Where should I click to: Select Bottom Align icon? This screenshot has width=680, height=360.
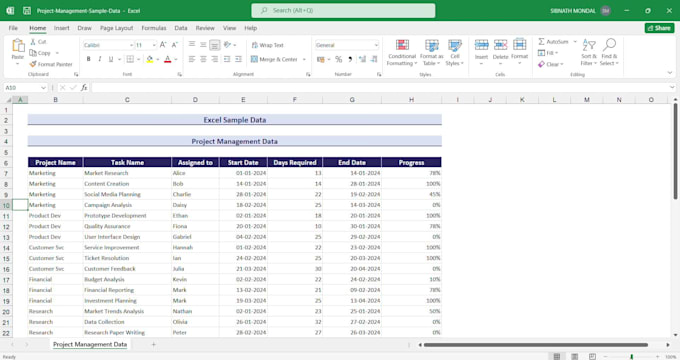coord(215,45)
